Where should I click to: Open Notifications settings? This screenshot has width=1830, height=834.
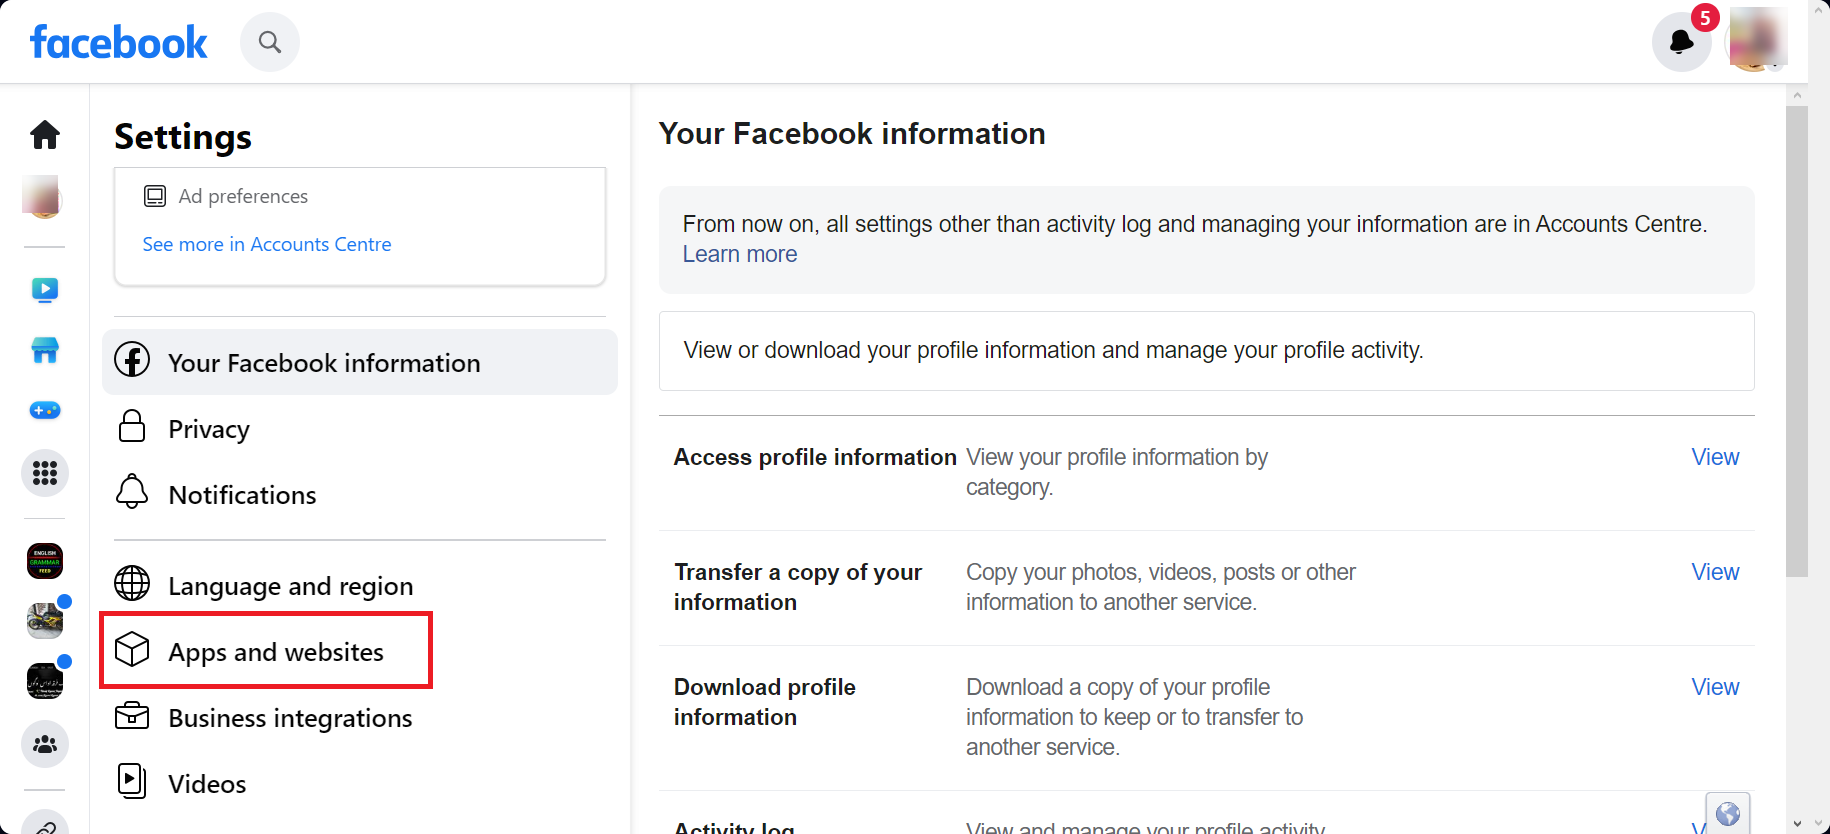point(242,495)
